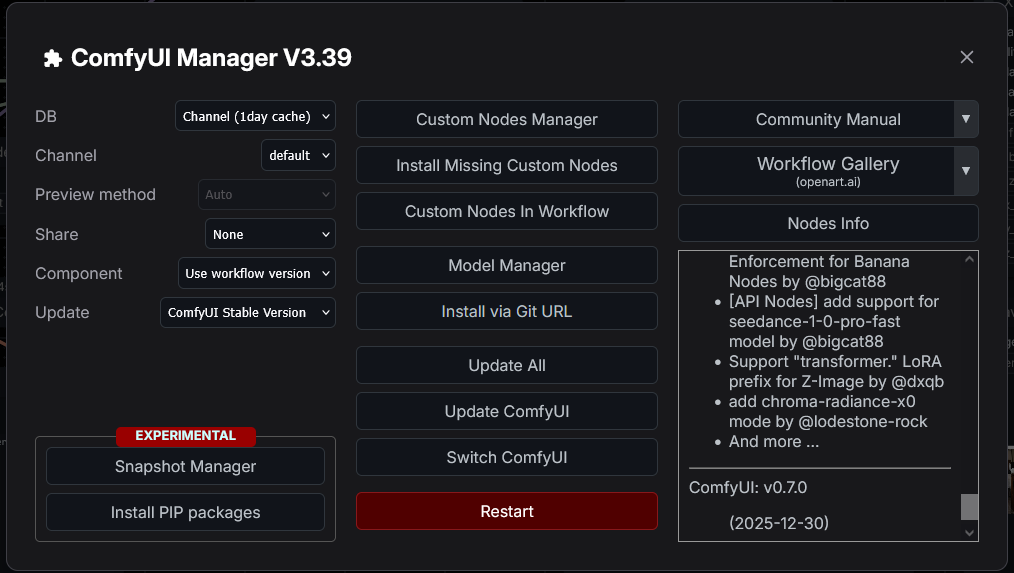Expand the Community Manual arrow menu
This screenshot has width=1014, height=573.
coord(965,119)
